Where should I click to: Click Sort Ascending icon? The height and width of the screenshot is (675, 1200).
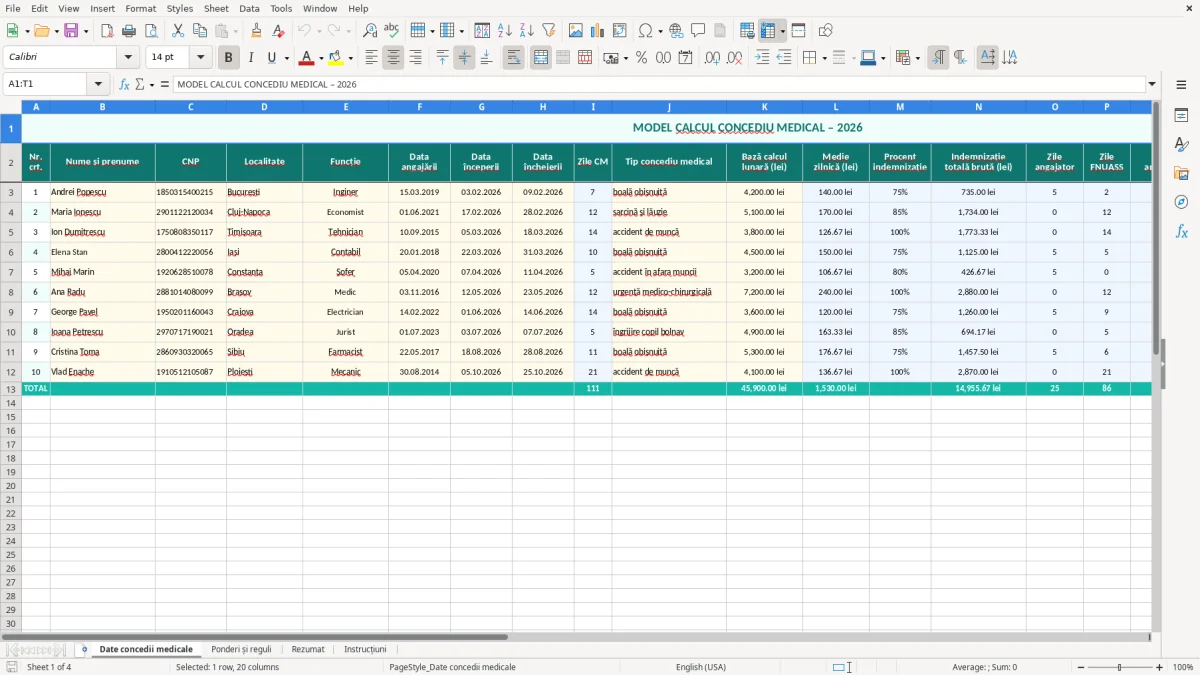click(505, 31)
